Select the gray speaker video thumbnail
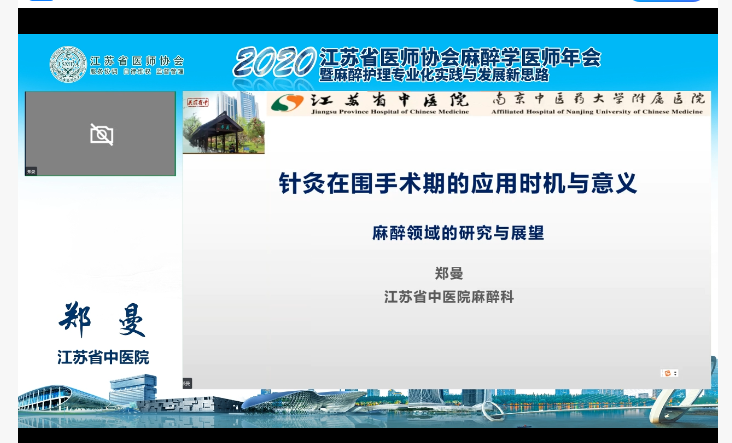The height and width of the screenshot is (443, 732). (x=100, y=133)
